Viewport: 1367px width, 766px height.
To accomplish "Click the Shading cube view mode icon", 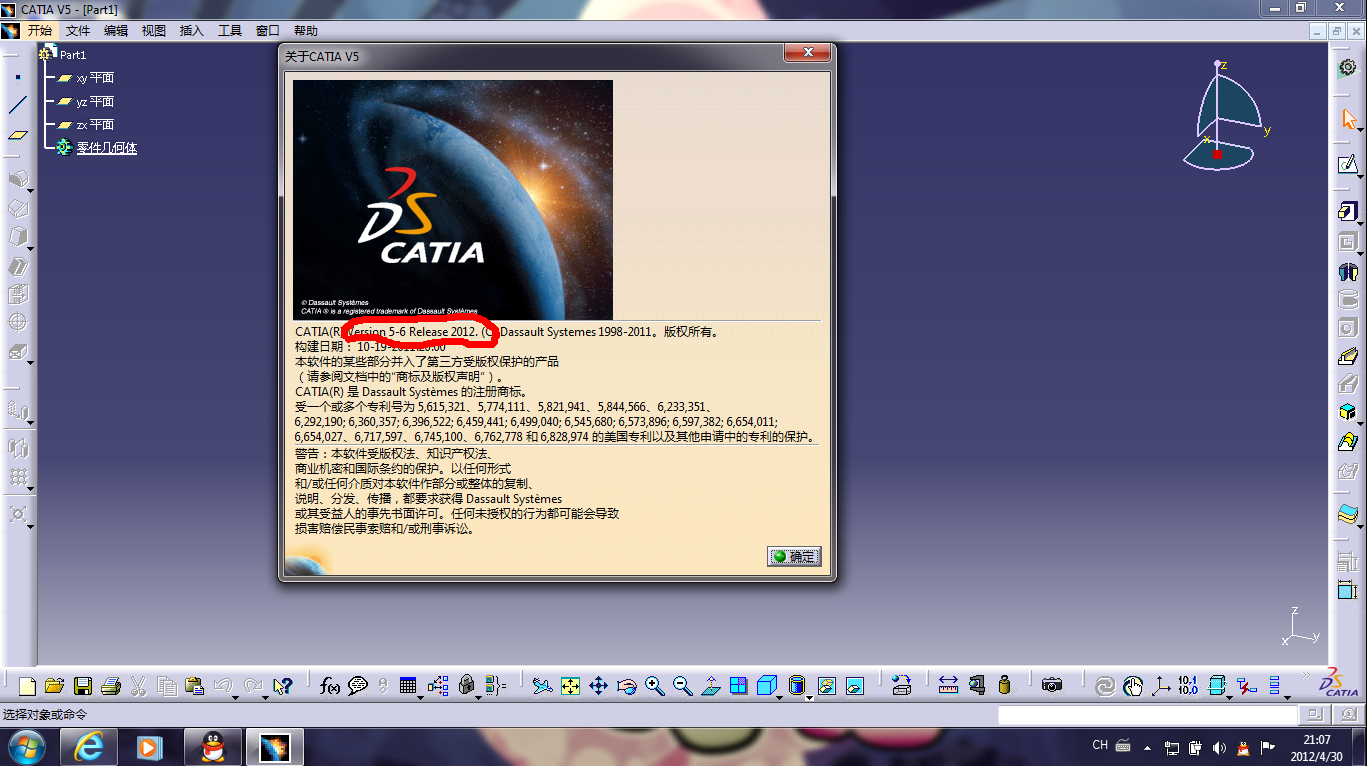I will (767, 686).
